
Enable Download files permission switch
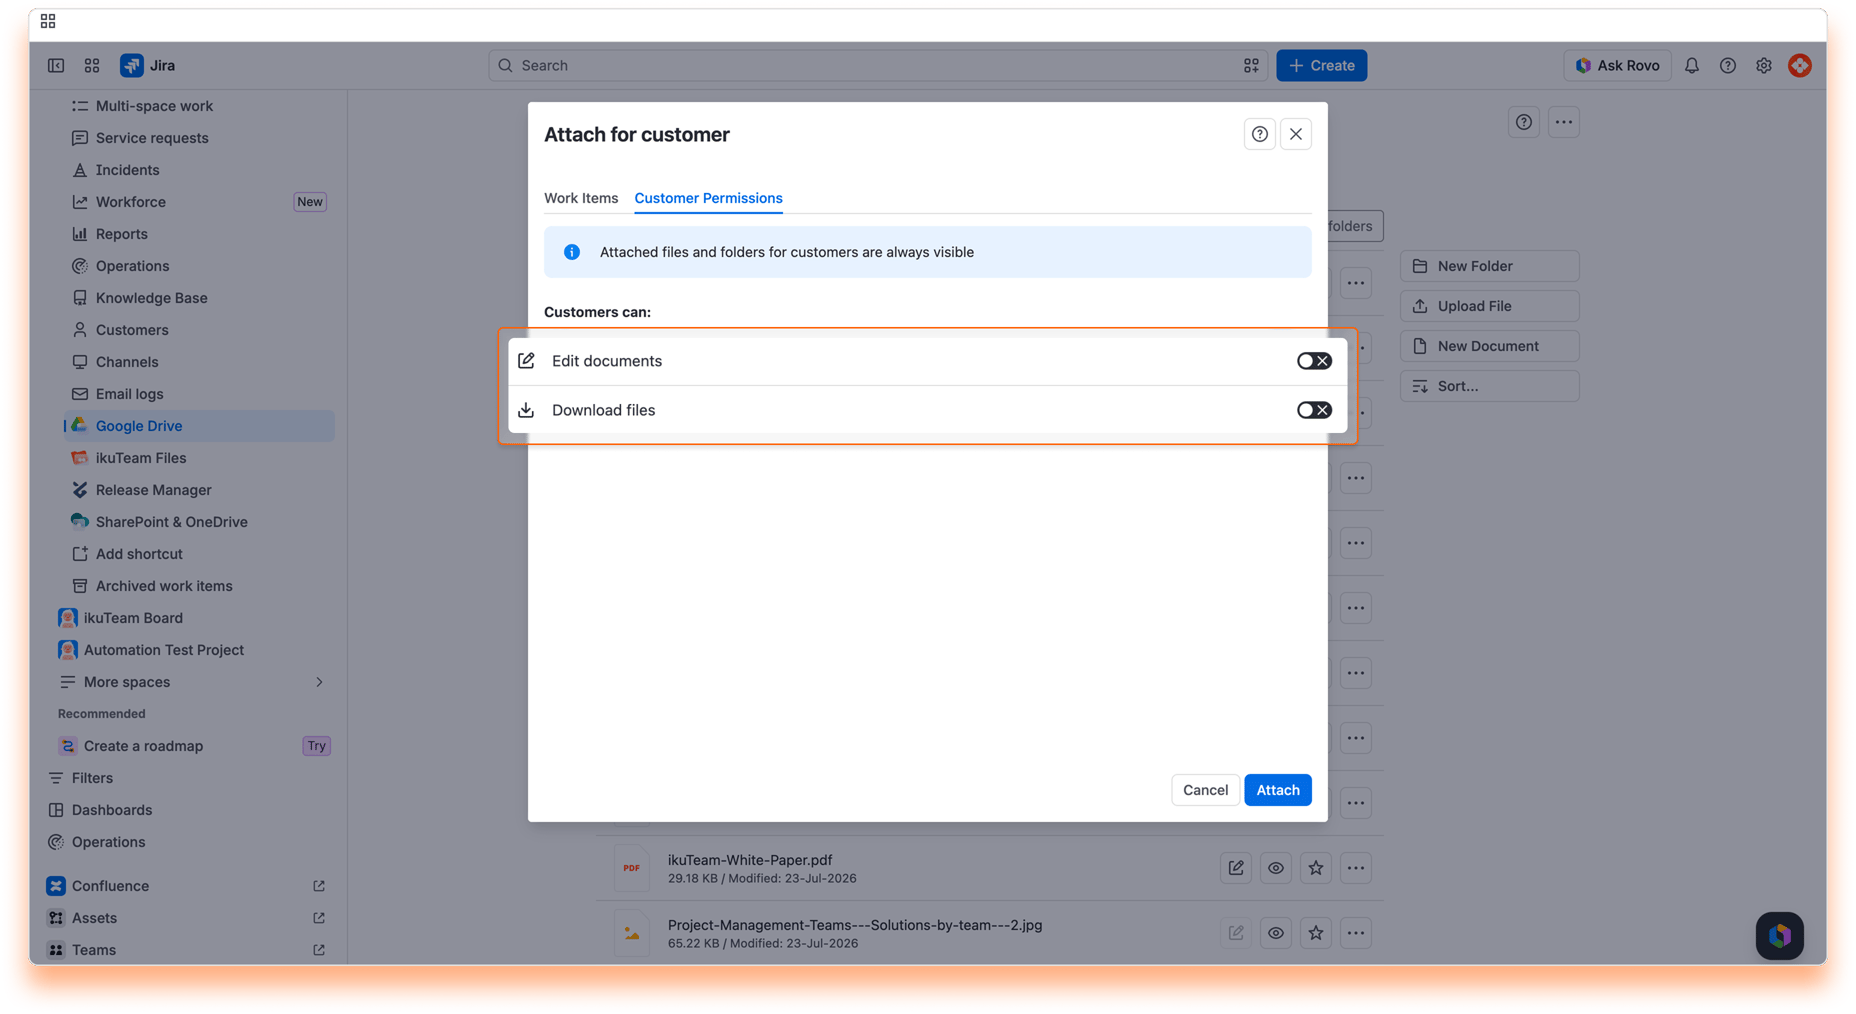click(x=1314, y=410)
